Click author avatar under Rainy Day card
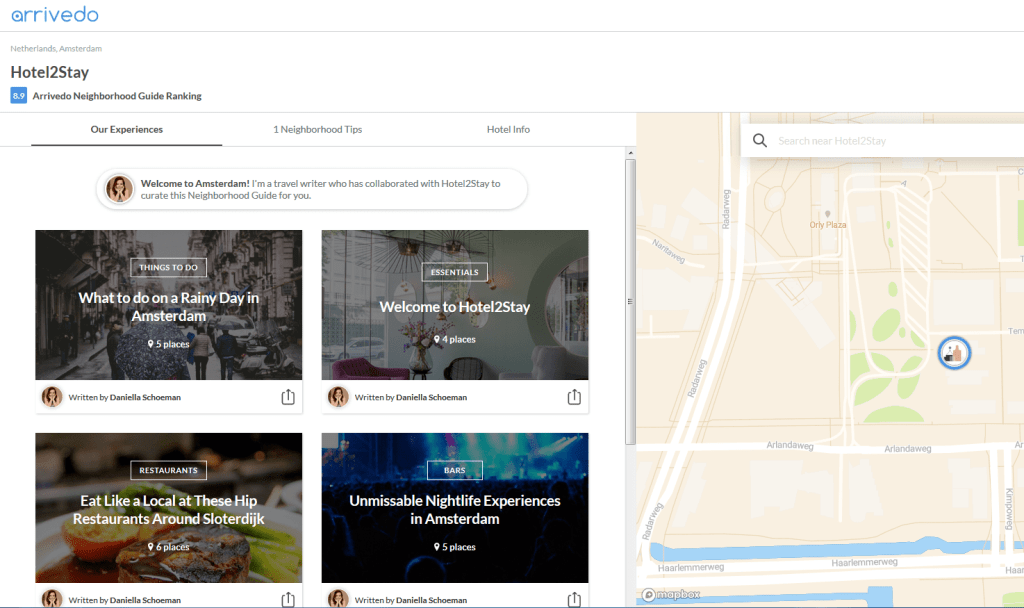1024x608 pixels. point(52,397)
